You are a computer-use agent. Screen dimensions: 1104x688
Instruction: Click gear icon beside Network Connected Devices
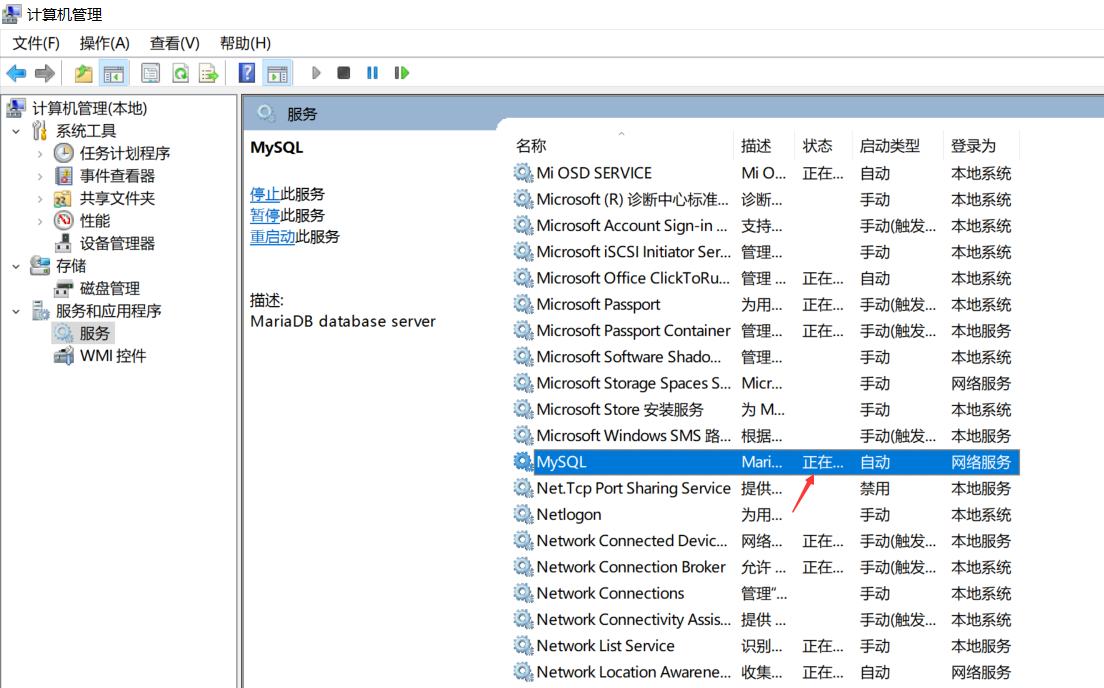pos(522,541)
